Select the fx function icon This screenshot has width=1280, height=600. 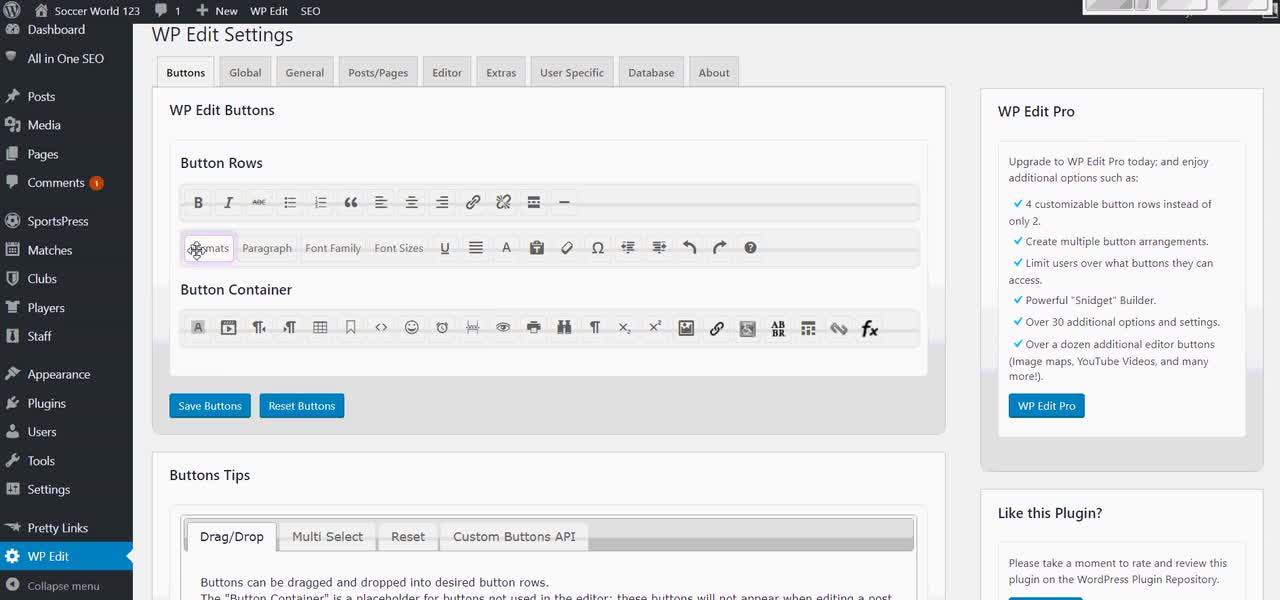(869, 328)
